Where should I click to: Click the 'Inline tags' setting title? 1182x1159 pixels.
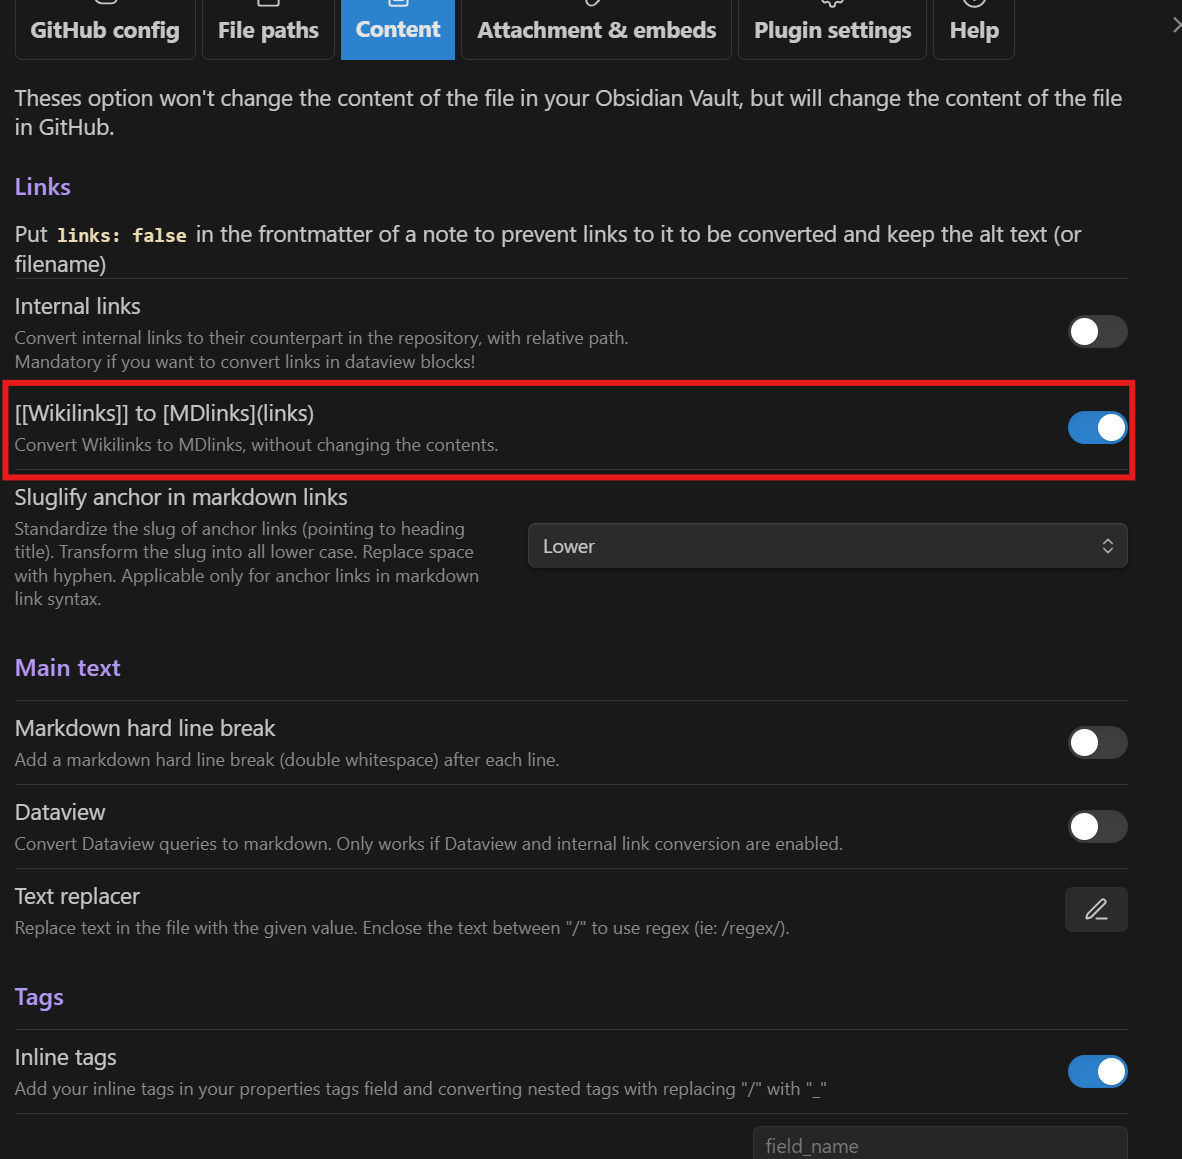pyautogui.click(x=66, y=1057)
